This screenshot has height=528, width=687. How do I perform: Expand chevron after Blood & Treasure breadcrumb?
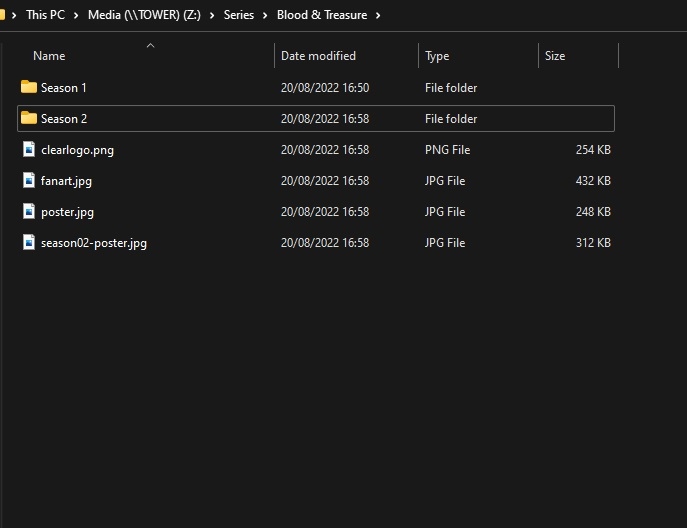[x=377, y=15]
